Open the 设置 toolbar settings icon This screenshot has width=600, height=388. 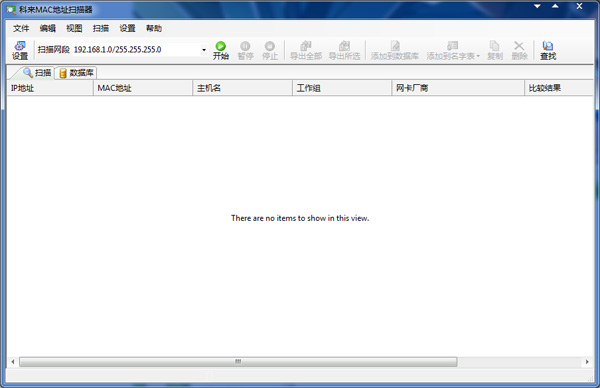pyautogui.click(x=20, y=51)
